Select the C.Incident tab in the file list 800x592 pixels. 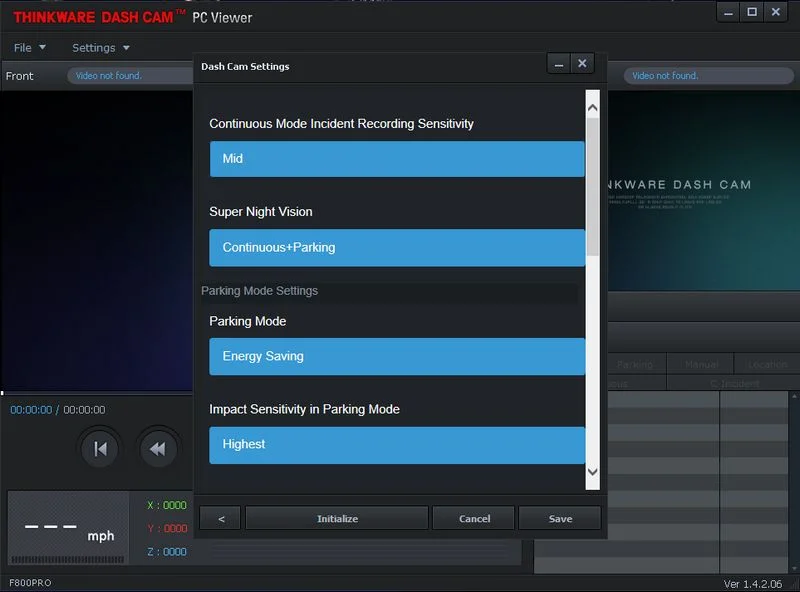734,383
